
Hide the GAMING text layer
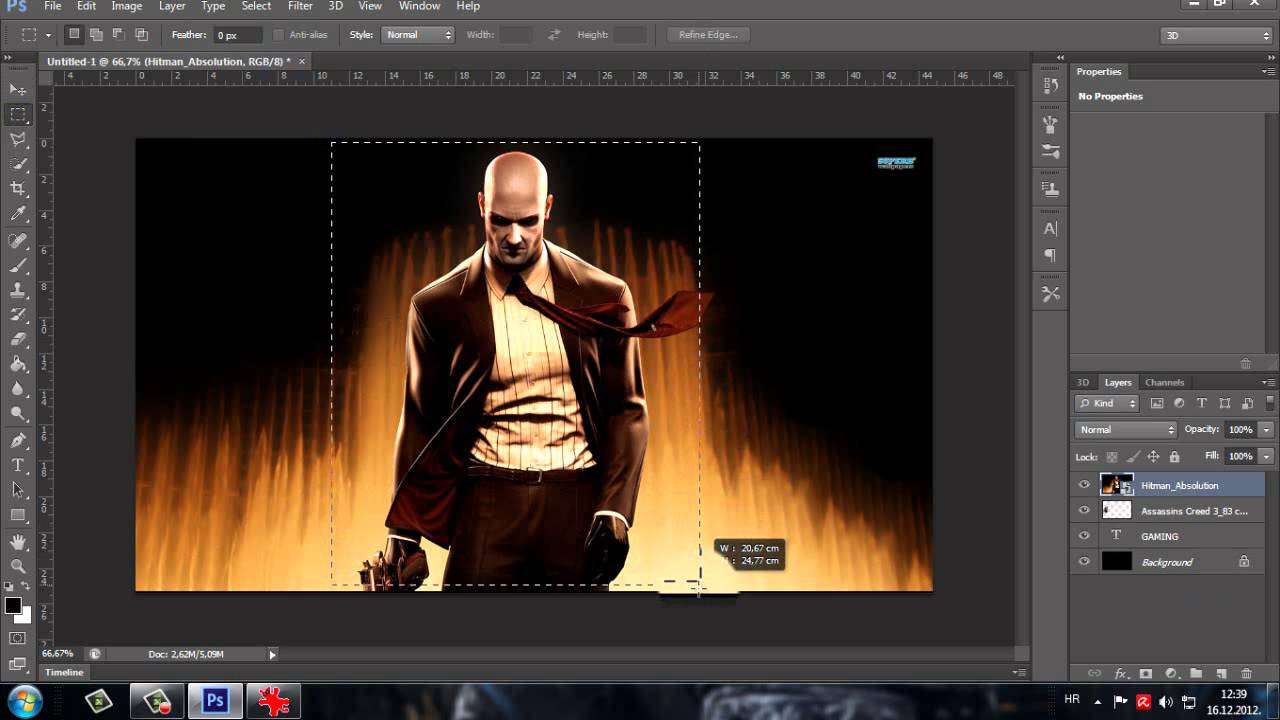pyautogui.click(x=1084, y=536)
